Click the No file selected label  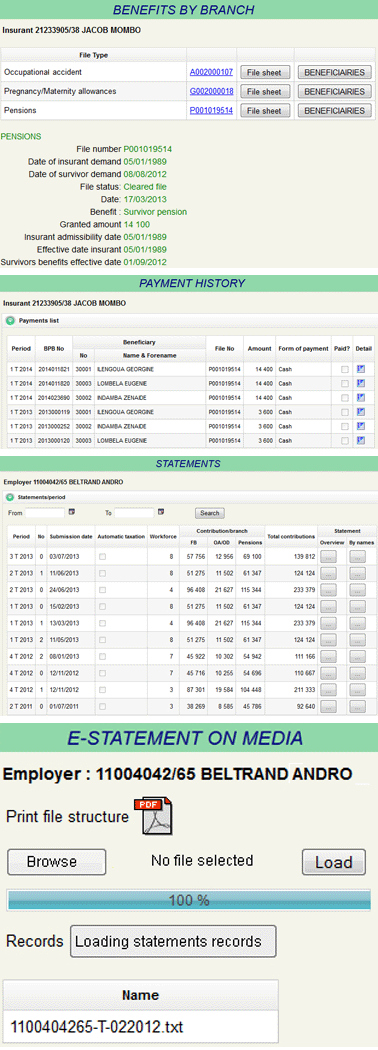202,860
